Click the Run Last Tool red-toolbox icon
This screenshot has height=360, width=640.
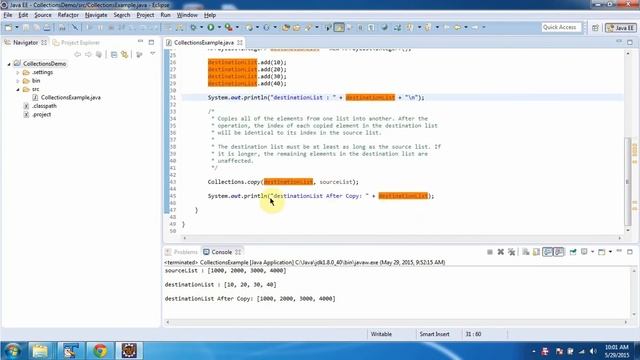click(229, 27)
